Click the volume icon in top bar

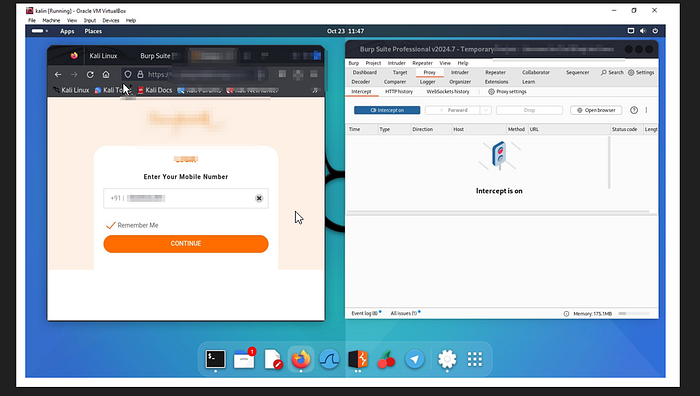643,31
